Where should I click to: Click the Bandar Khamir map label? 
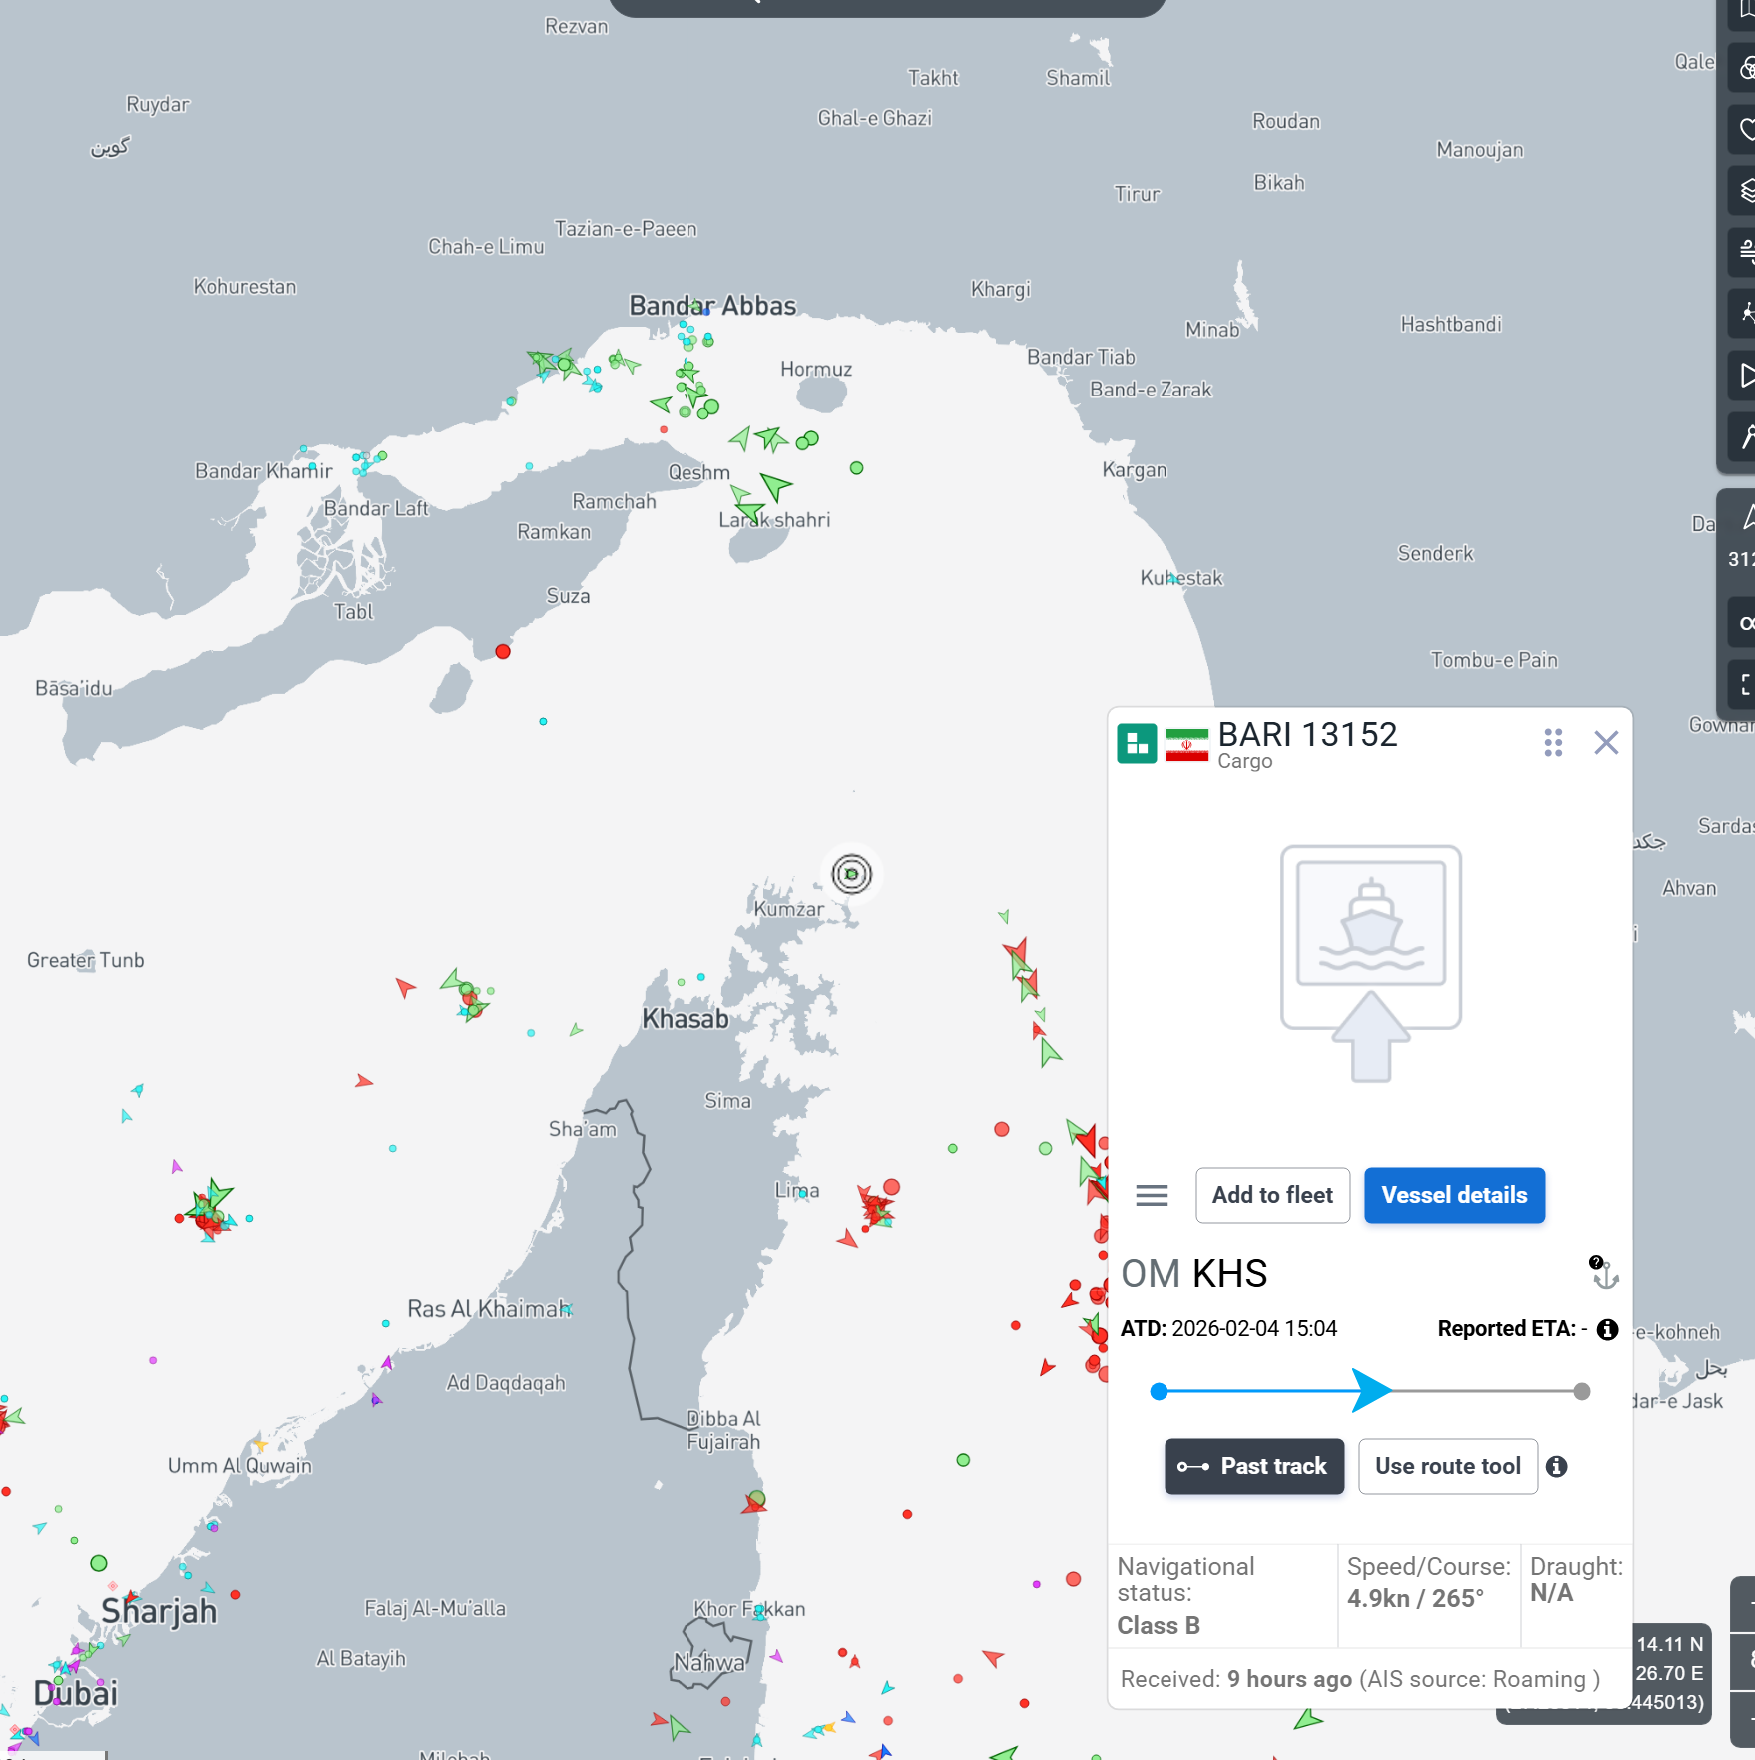(264, 471)
